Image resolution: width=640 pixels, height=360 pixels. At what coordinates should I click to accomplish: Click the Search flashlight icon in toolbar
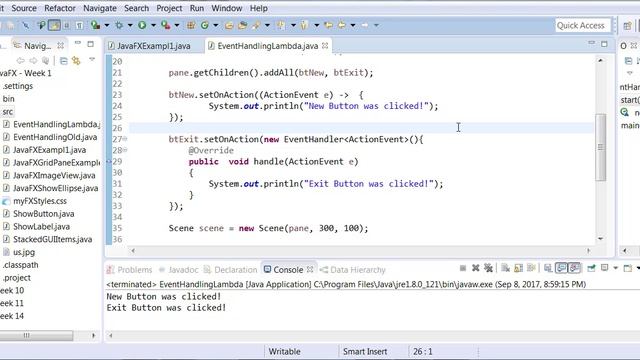(x=256, y=25)
